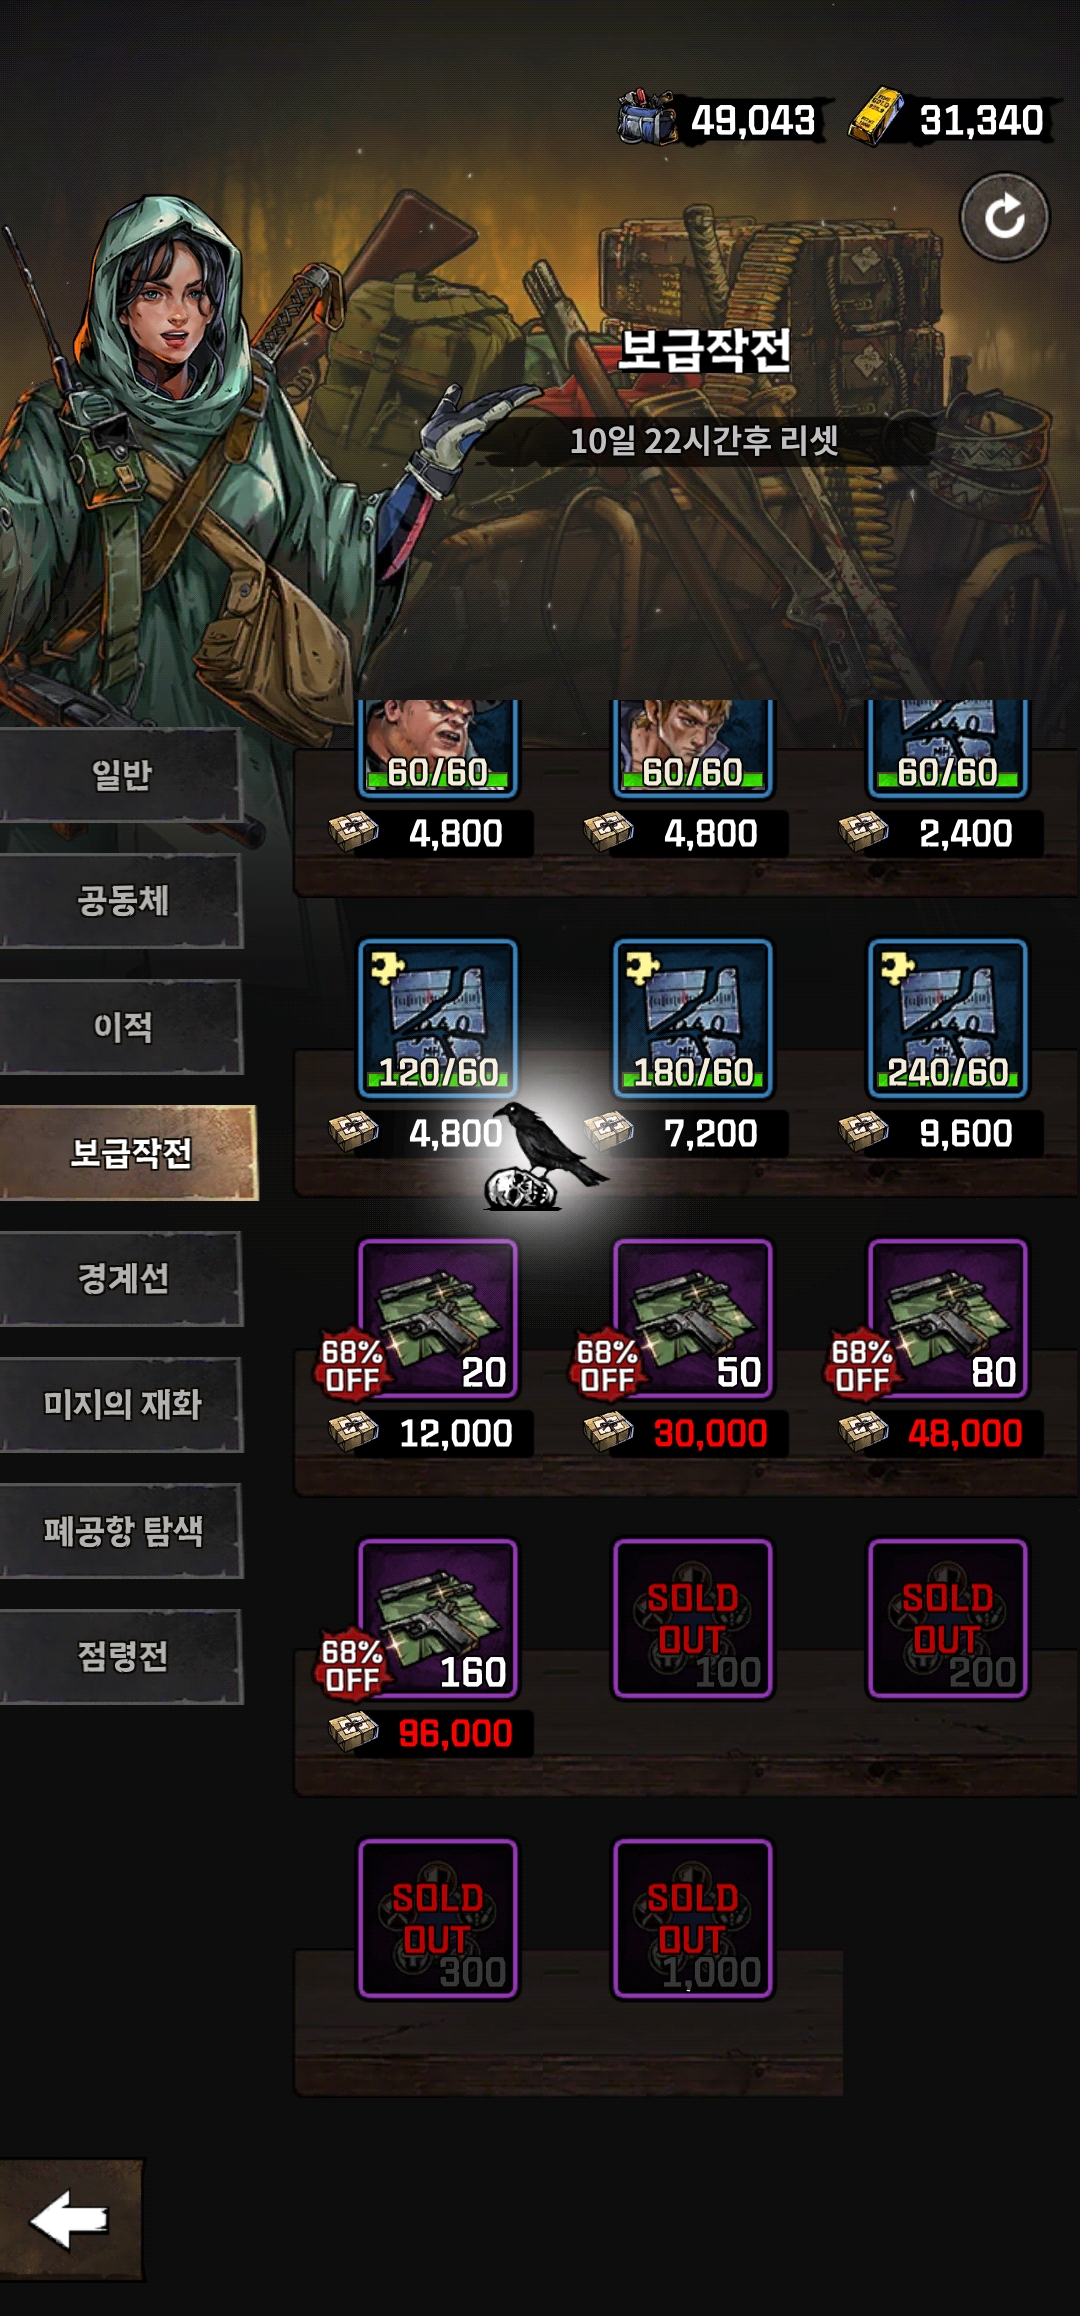The image size is (1080, 2316).
Task: Open the 일반 shop tab
Action: 121,775
